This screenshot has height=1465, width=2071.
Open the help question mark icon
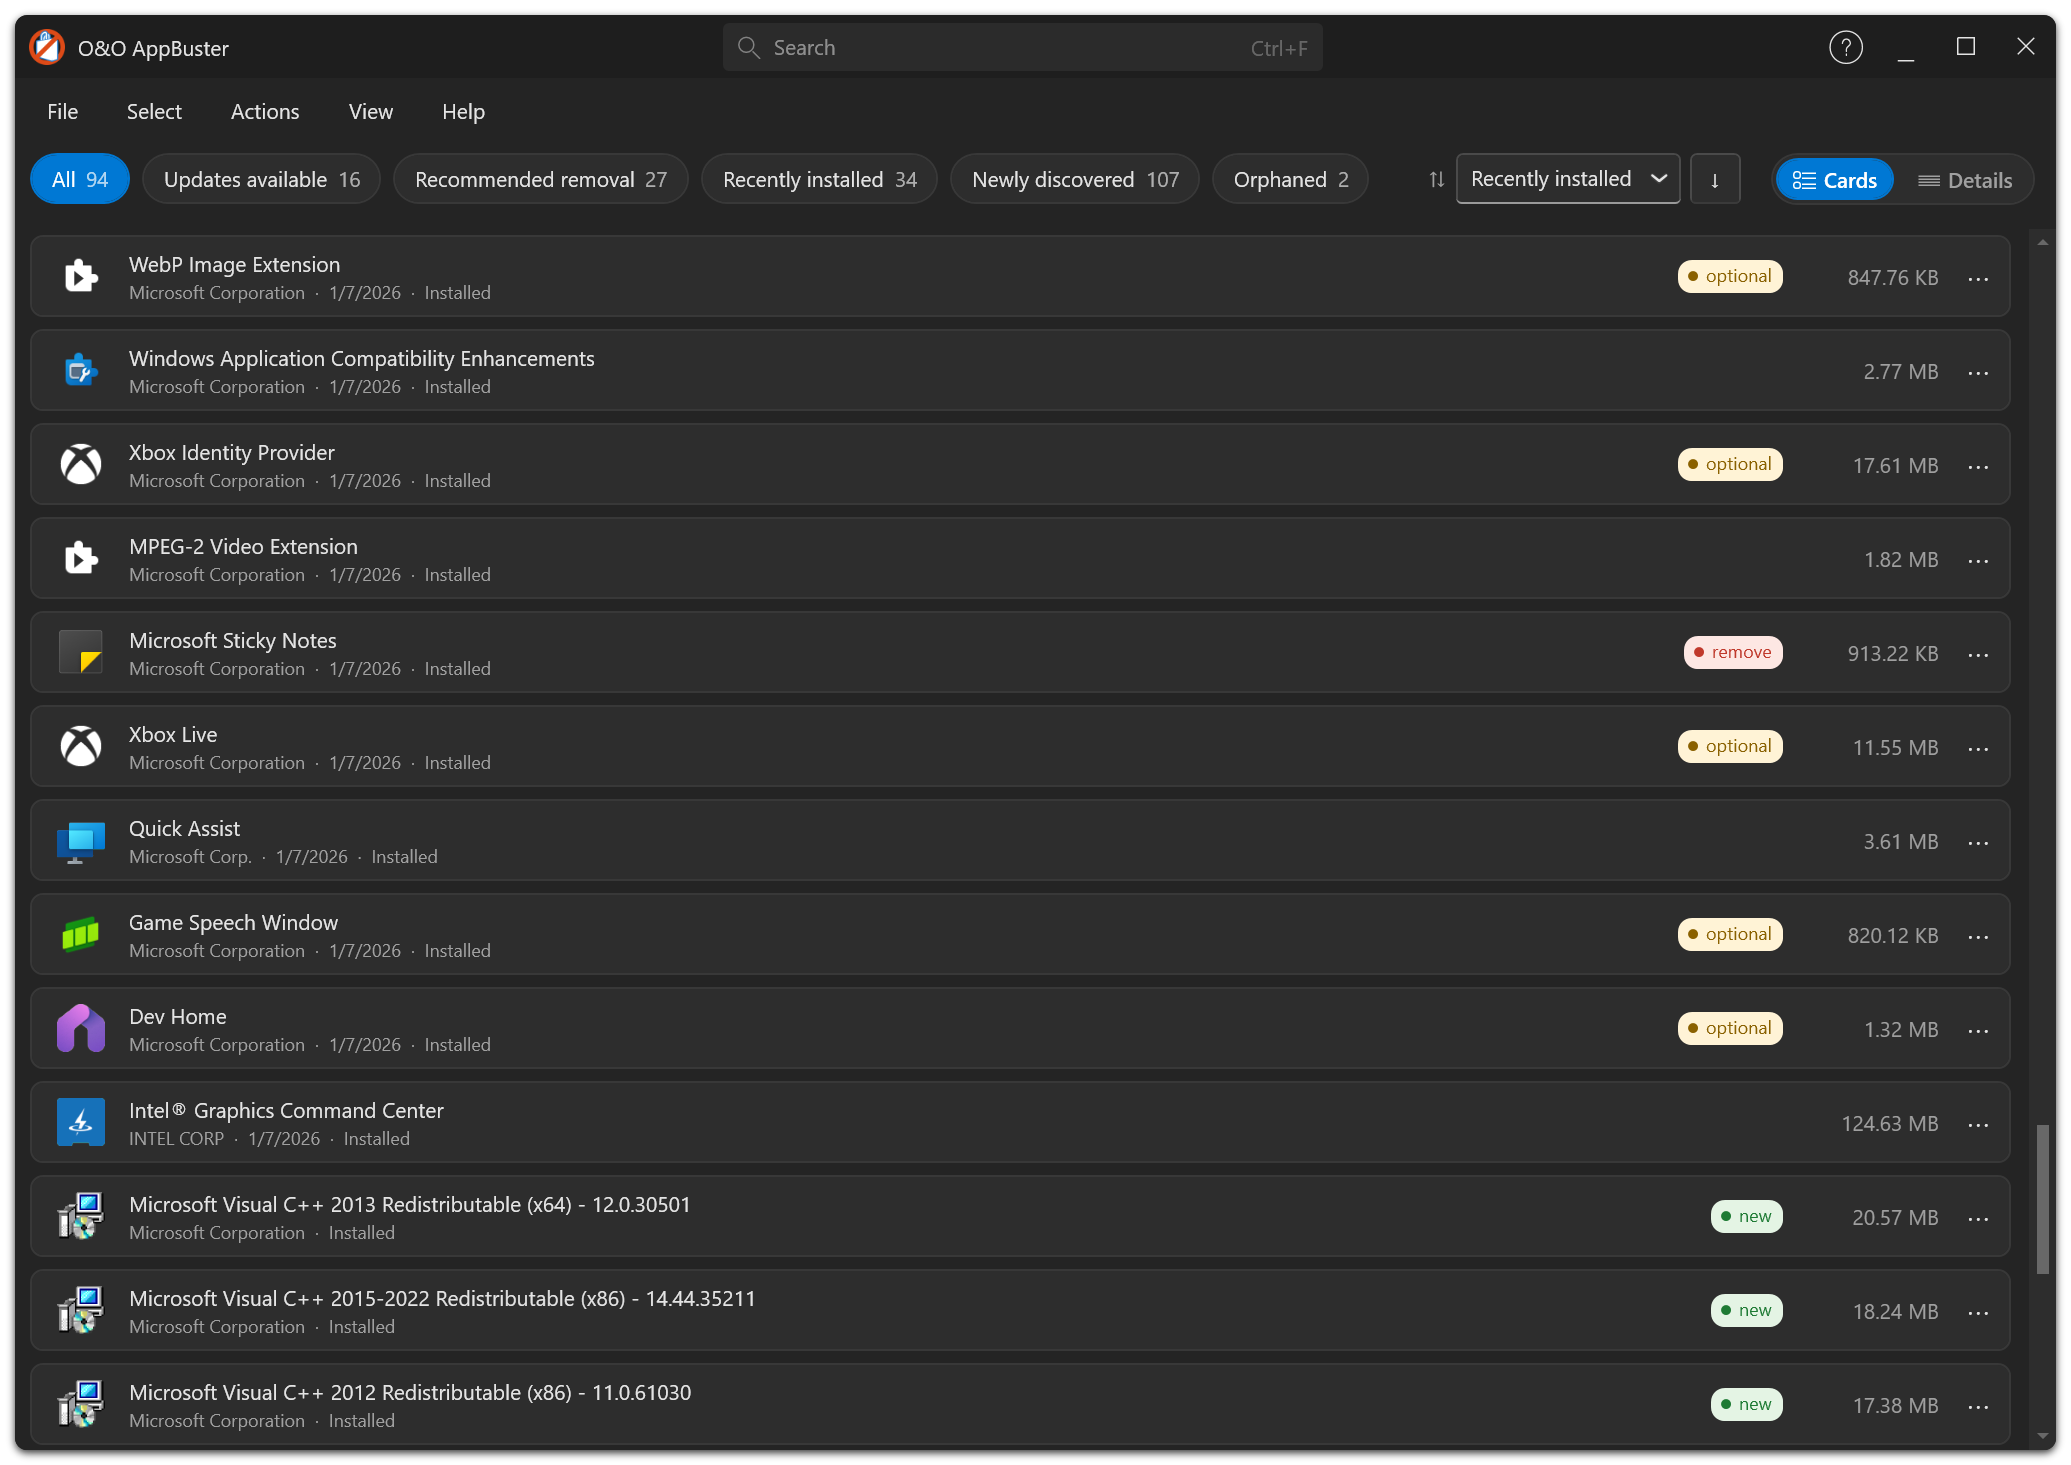coord(1845,47)
